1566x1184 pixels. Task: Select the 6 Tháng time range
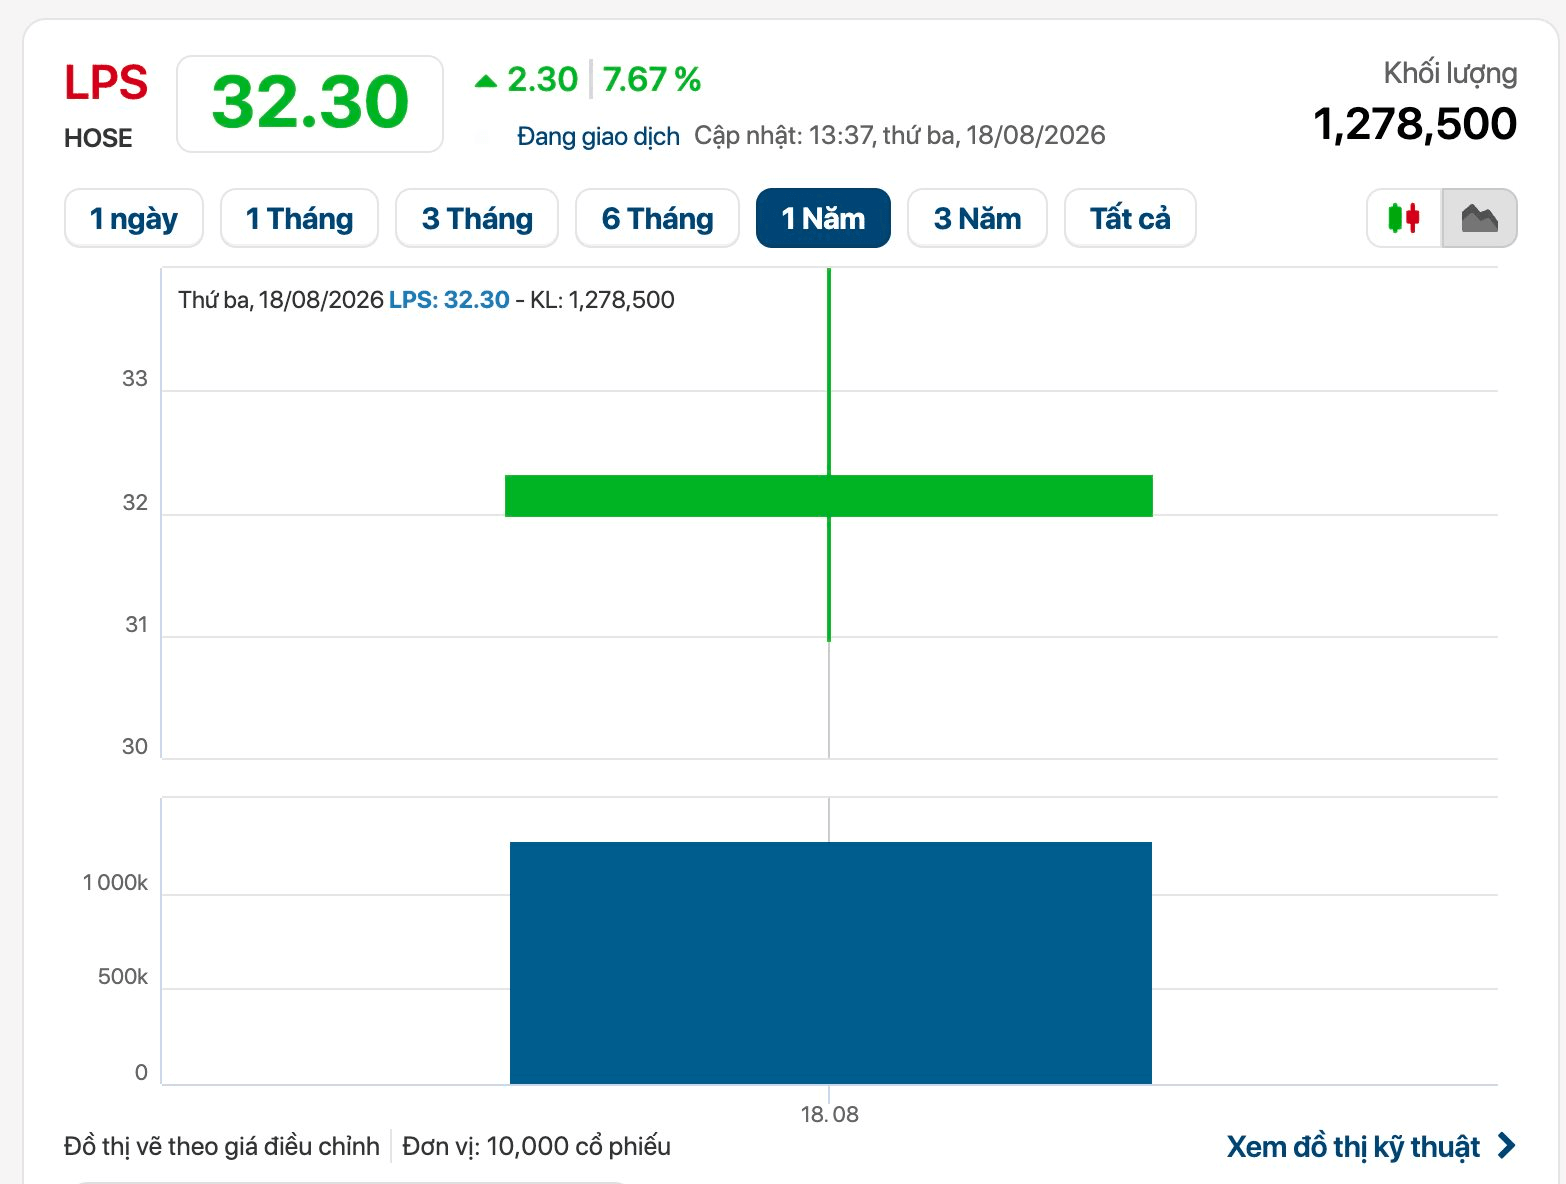(657, 218)
